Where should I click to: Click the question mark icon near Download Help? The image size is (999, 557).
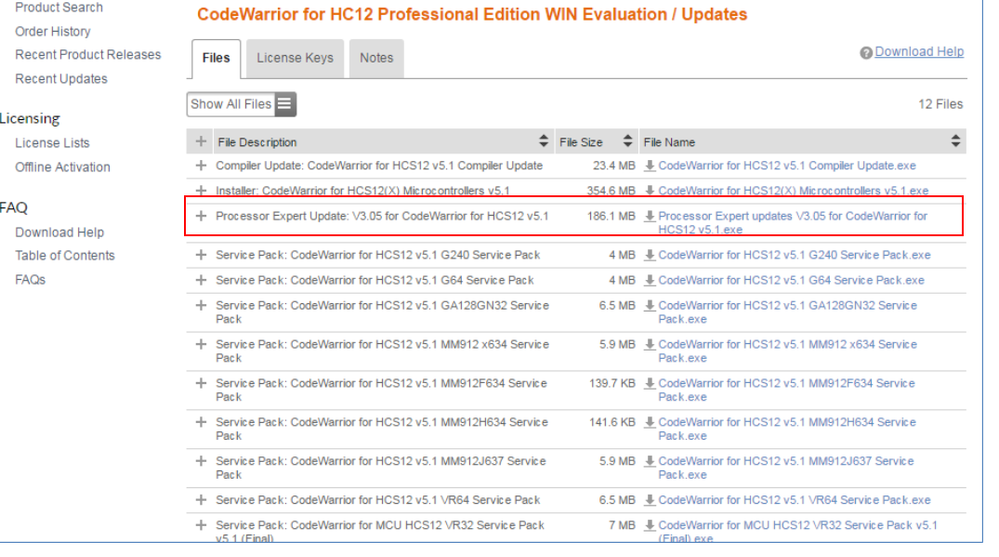tap(866, 53)
